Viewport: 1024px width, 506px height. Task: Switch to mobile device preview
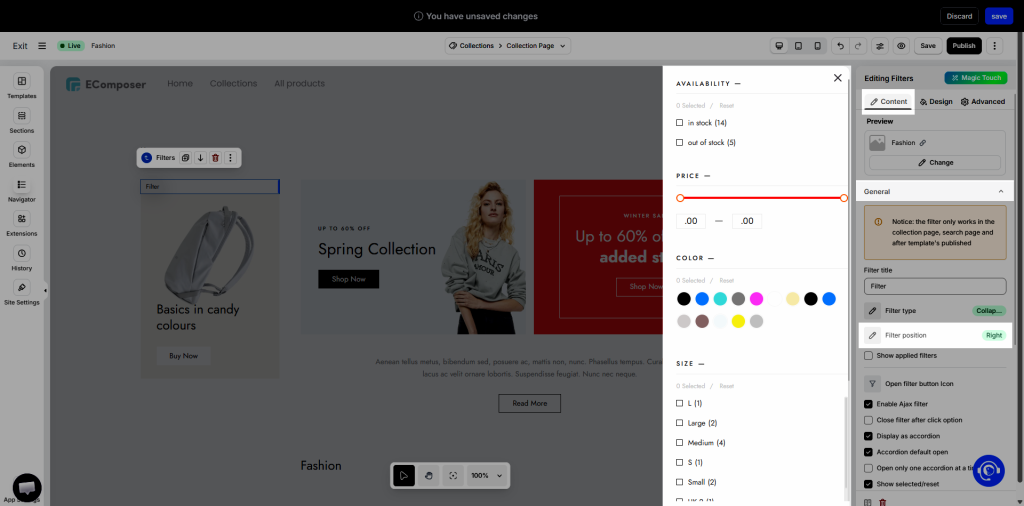pyautogui.click(x=817, y=46)
